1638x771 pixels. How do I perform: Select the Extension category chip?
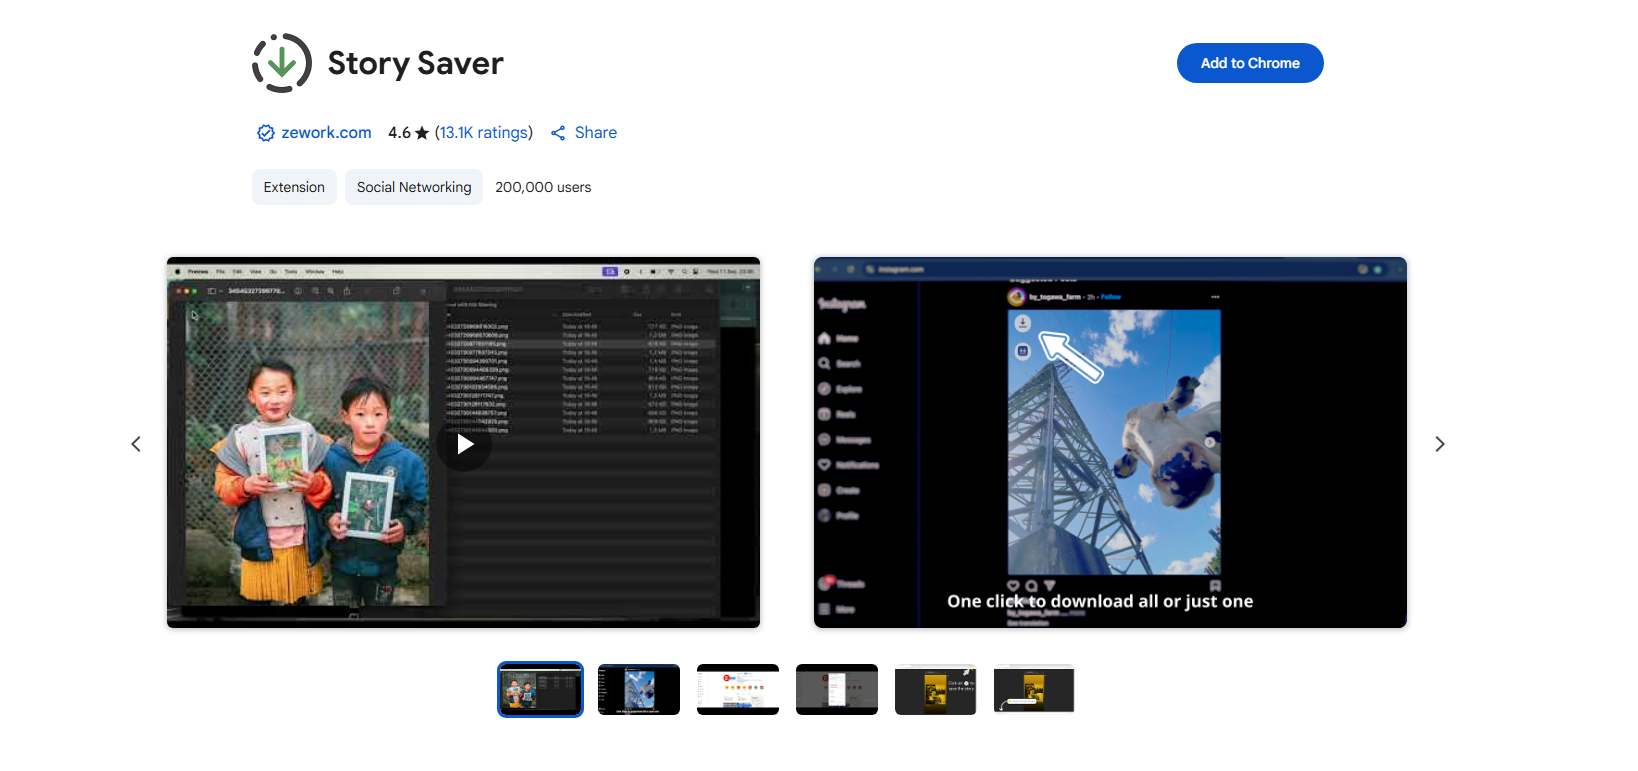point(294,187)
